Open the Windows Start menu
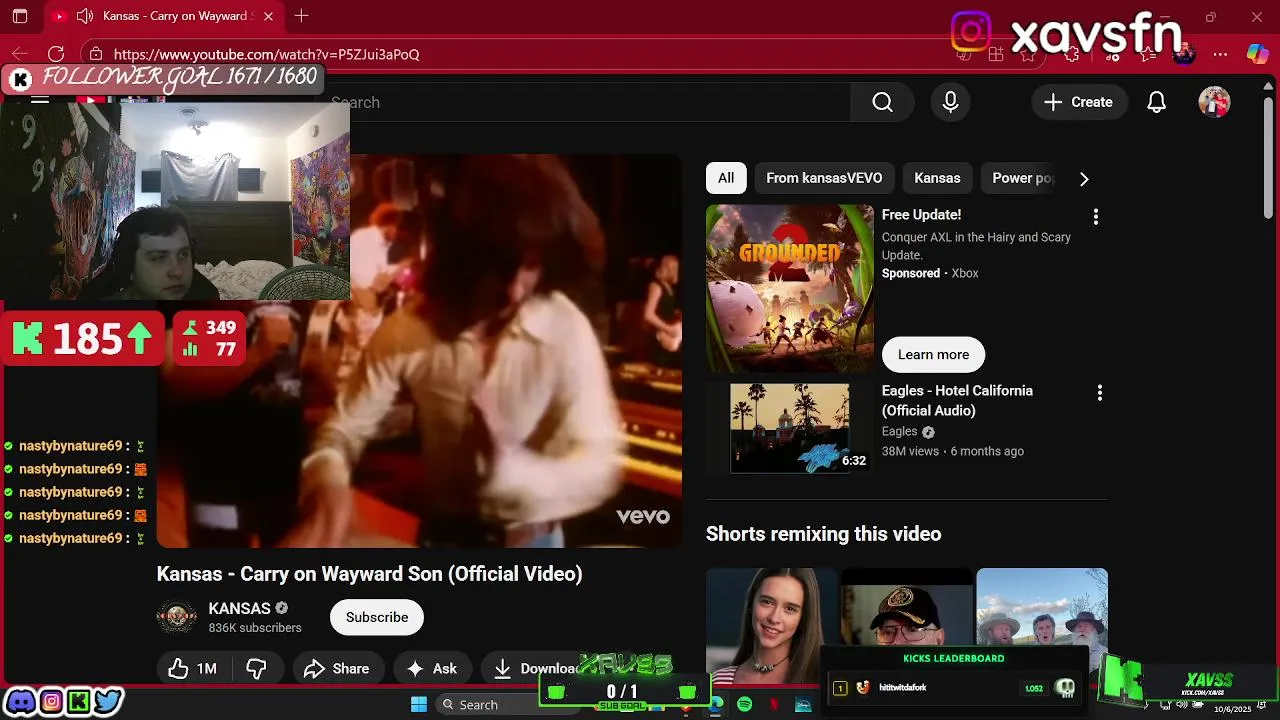The height and width of the screenshot is (720, 1280). [419, 705]
